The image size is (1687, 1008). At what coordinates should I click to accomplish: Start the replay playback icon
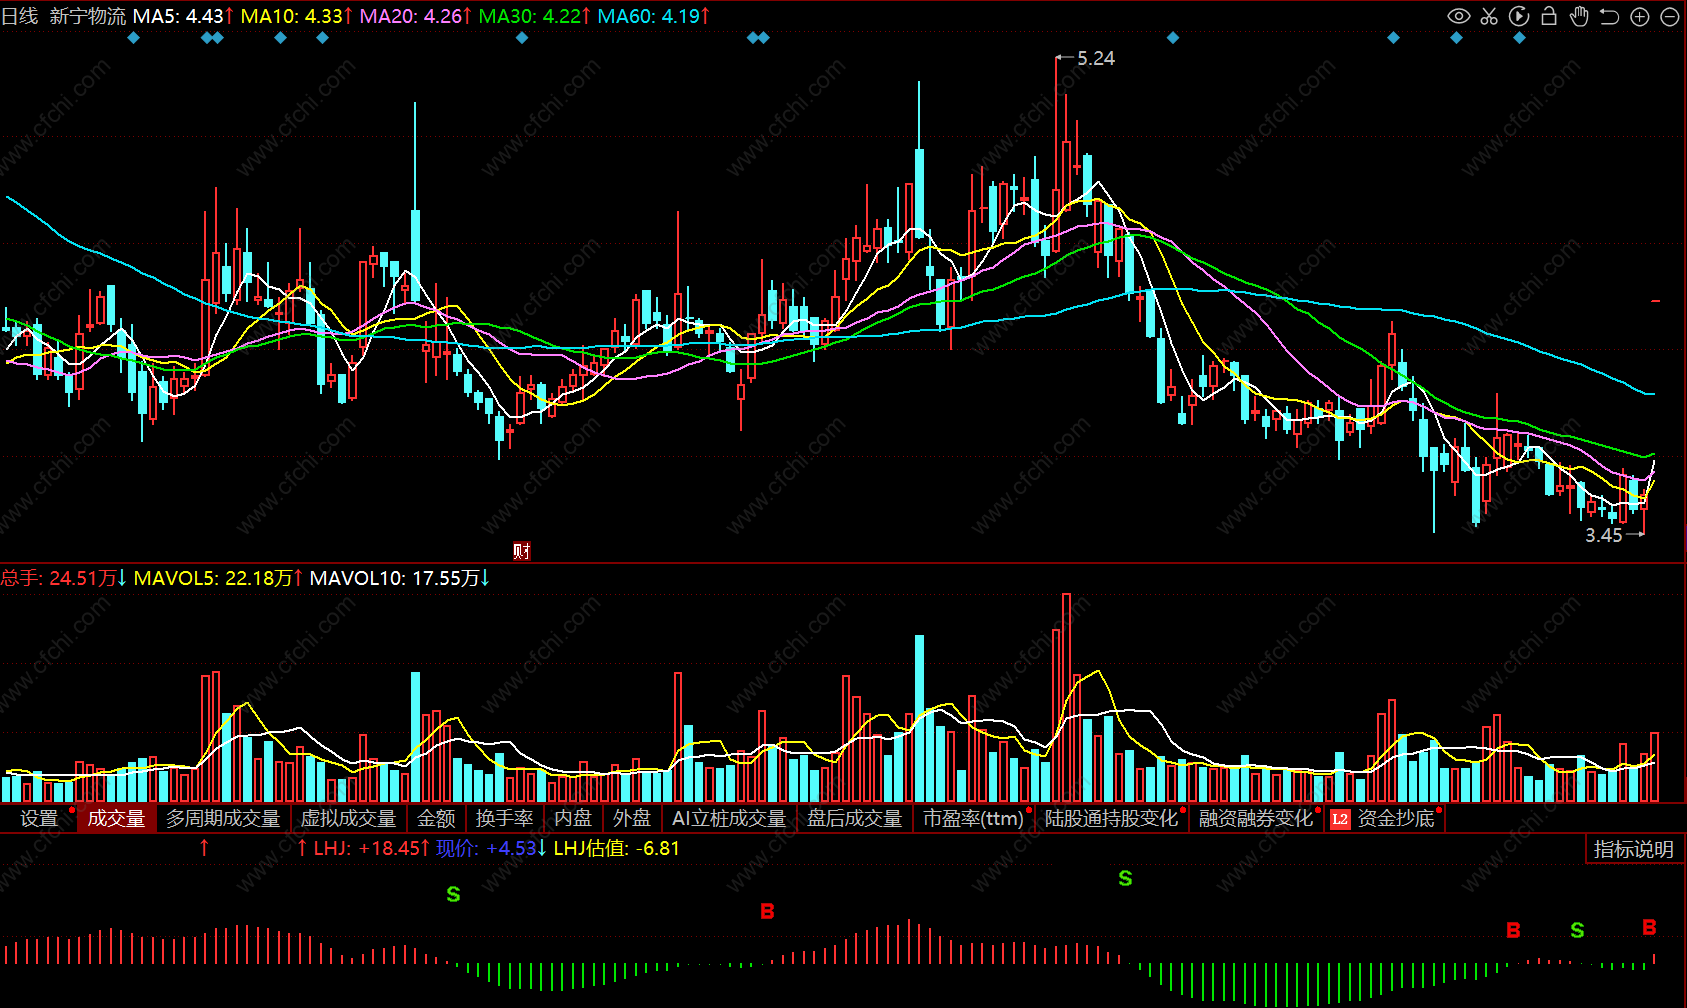1519,16
